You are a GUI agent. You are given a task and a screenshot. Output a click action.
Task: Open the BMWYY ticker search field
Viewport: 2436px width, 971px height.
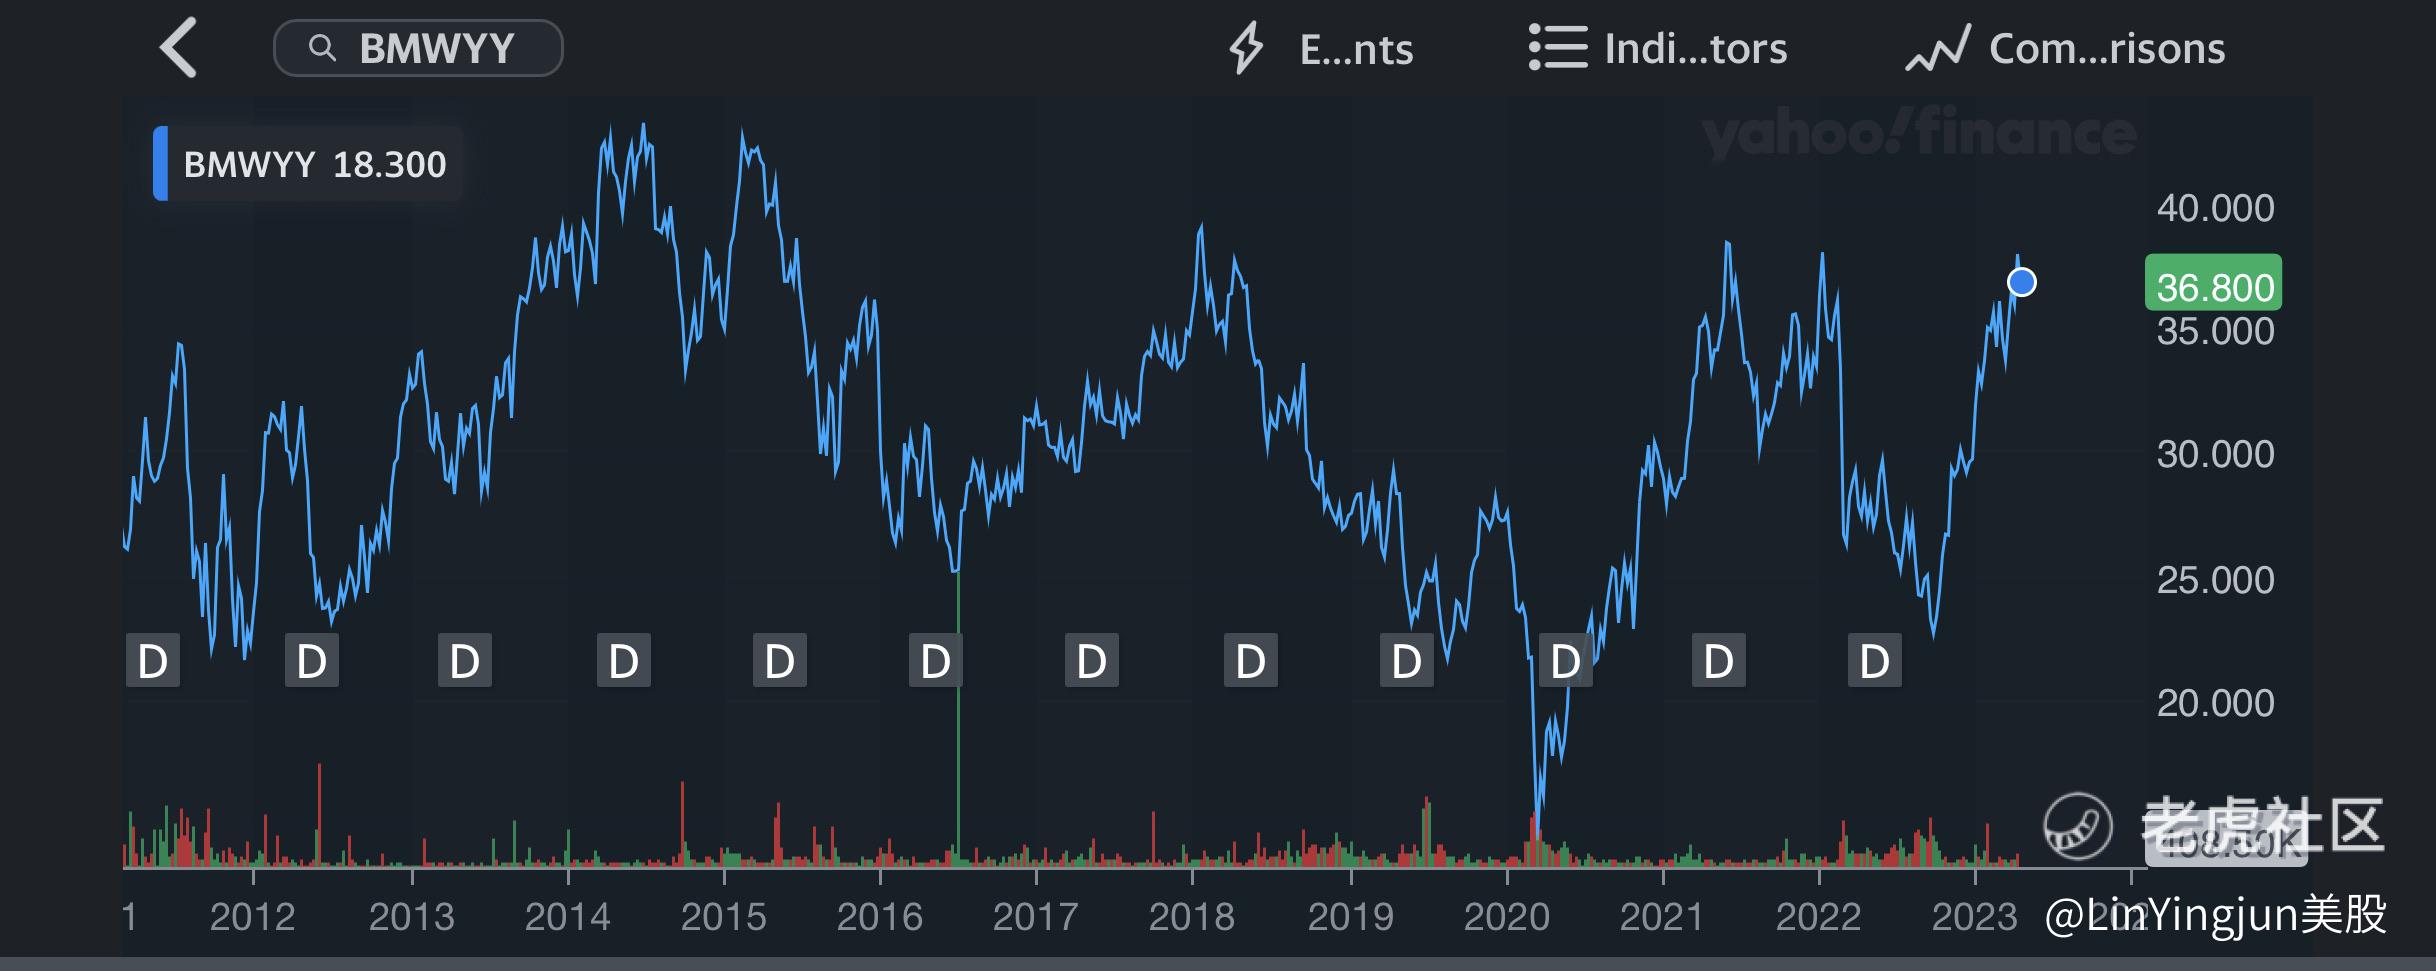pos(418,48)
